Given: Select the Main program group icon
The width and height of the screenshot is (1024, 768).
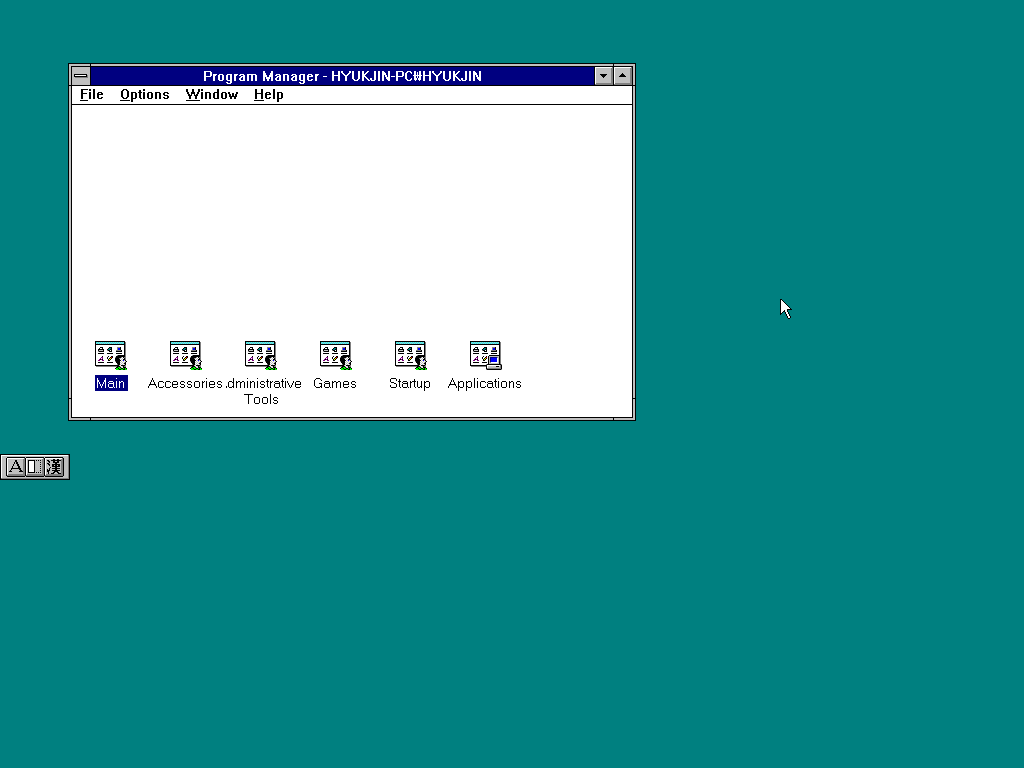Looking at the screenshot, I should pyautogui.click(x=110, y=355).
